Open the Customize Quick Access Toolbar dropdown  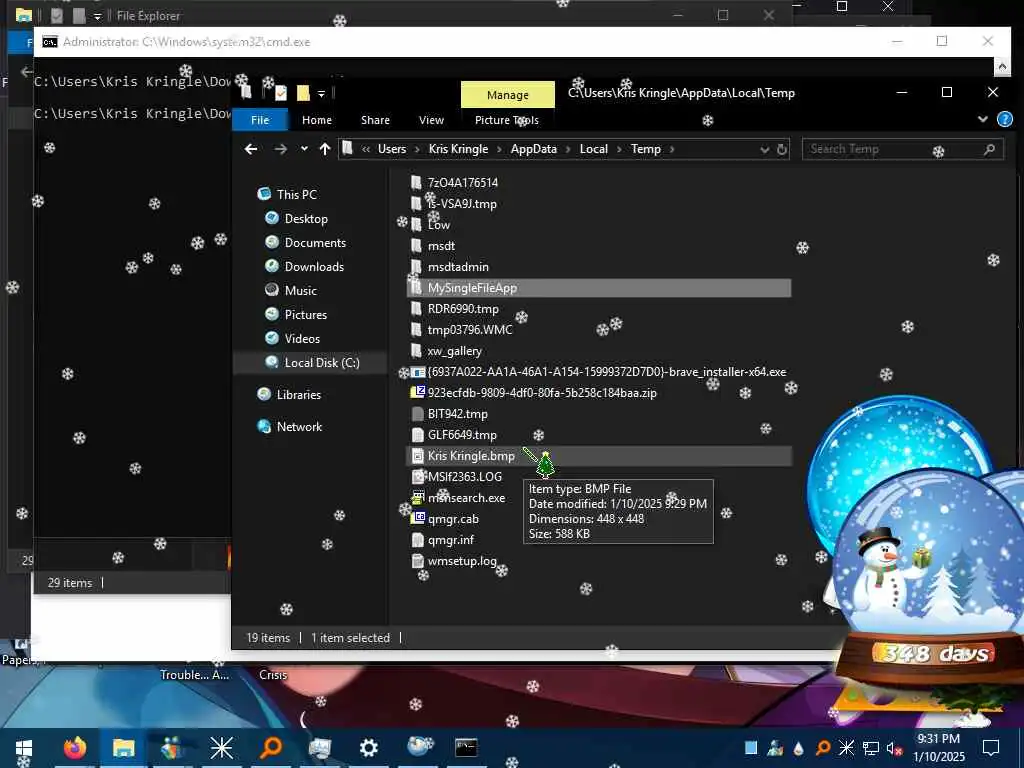coord(321,93)
